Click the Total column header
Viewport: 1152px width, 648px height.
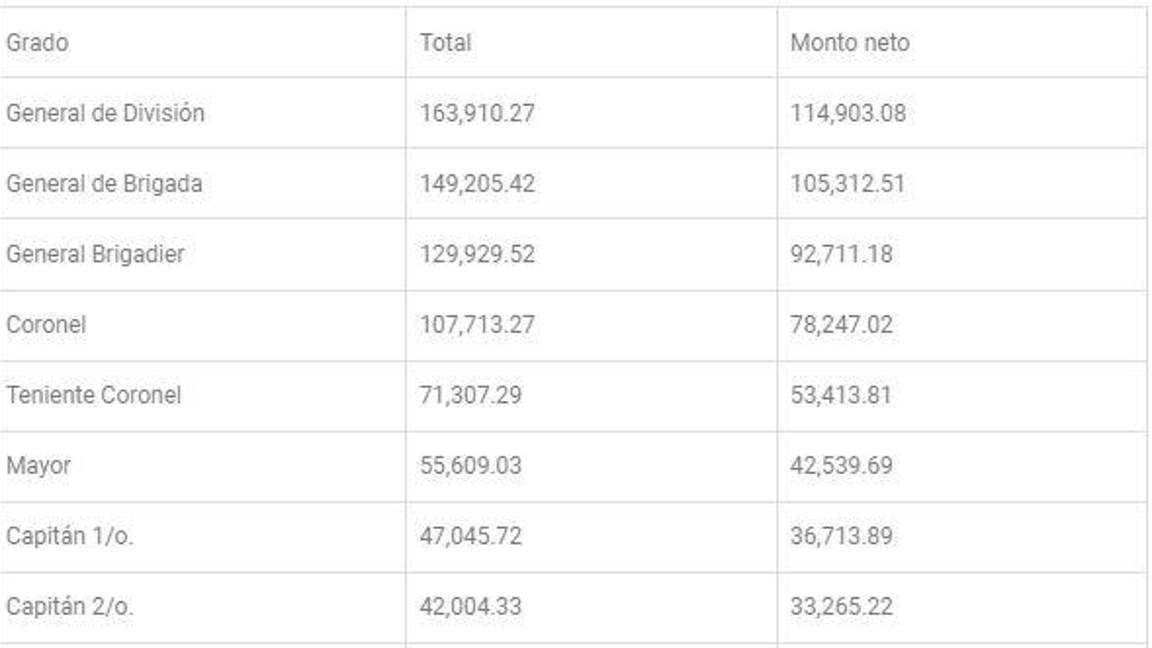click(445, 43)
